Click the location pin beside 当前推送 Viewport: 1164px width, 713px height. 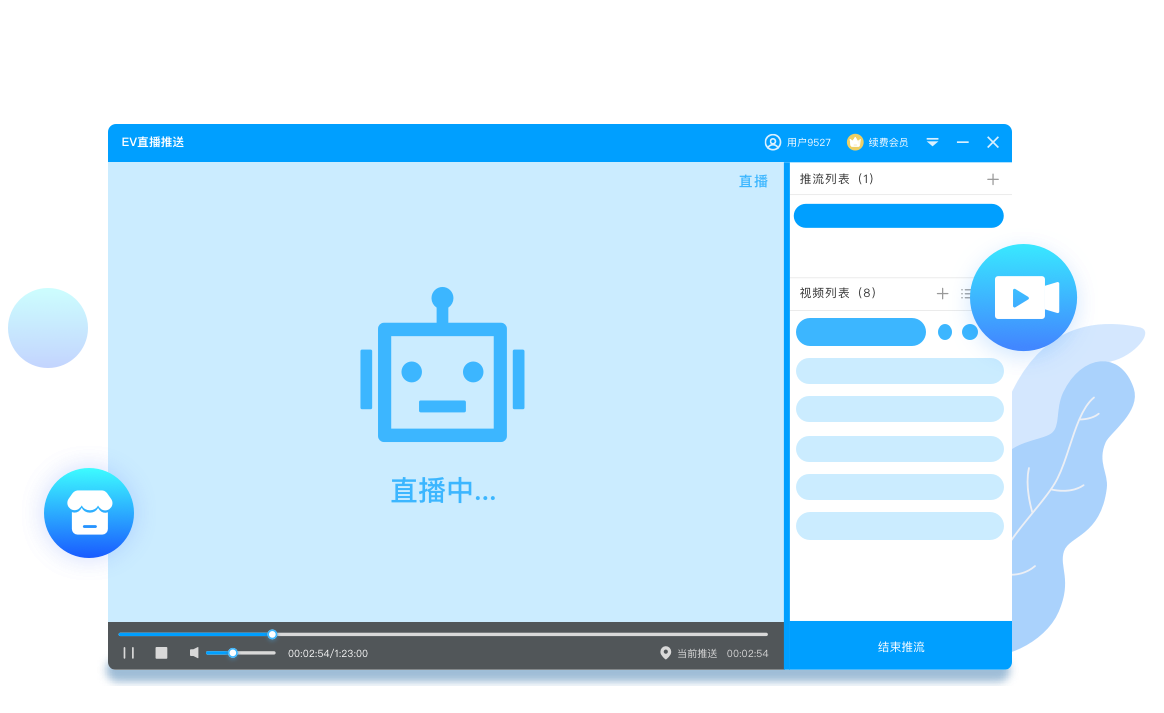click(x=665, y=652)
